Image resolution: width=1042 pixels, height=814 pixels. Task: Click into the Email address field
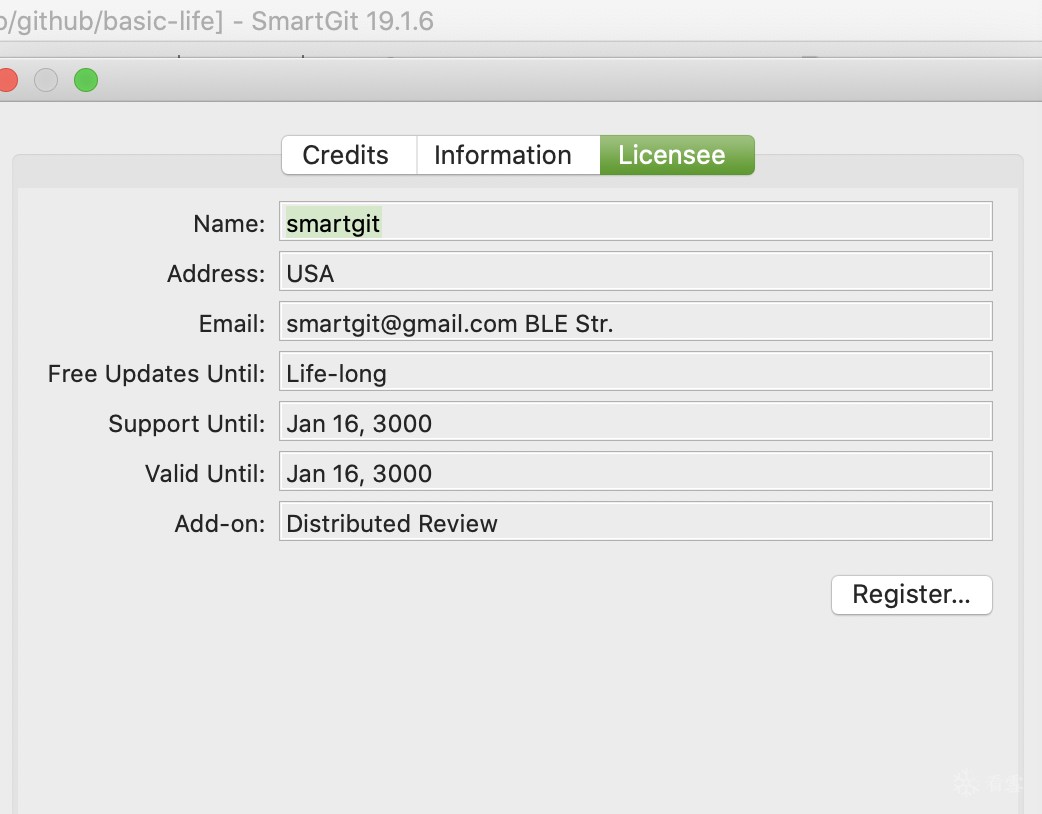tap(635, 322)
